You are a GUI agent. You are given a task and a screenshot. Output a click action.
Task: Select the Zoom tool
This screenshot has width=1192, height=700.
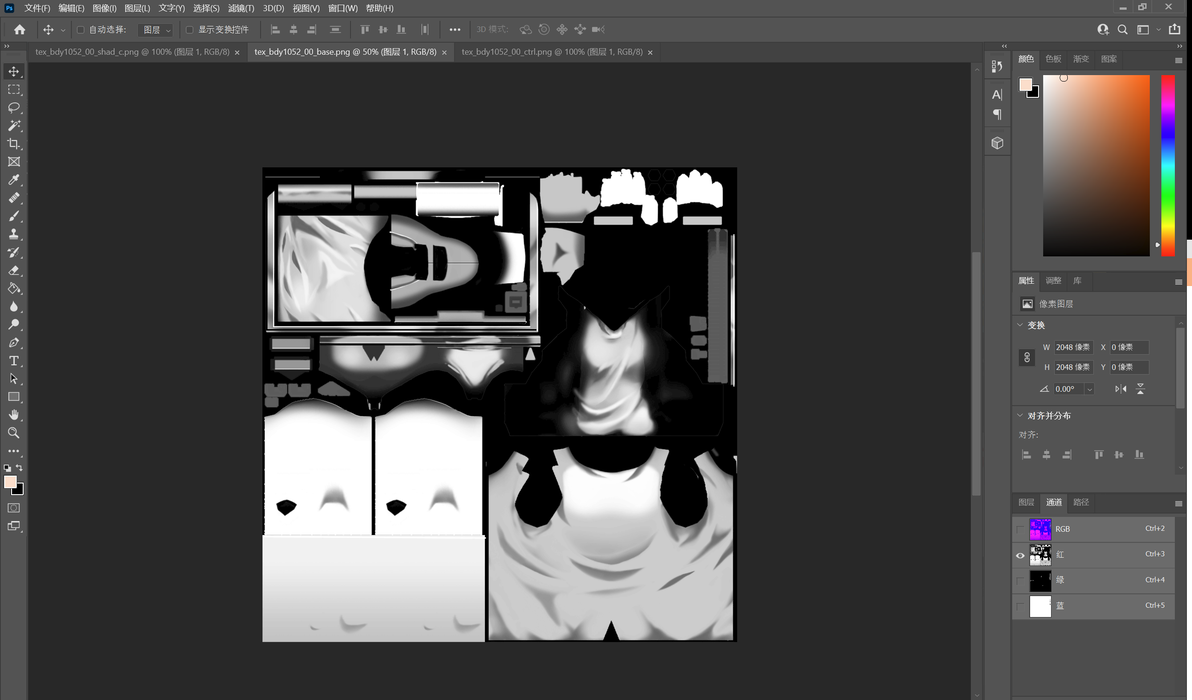[x=14, y=433]
